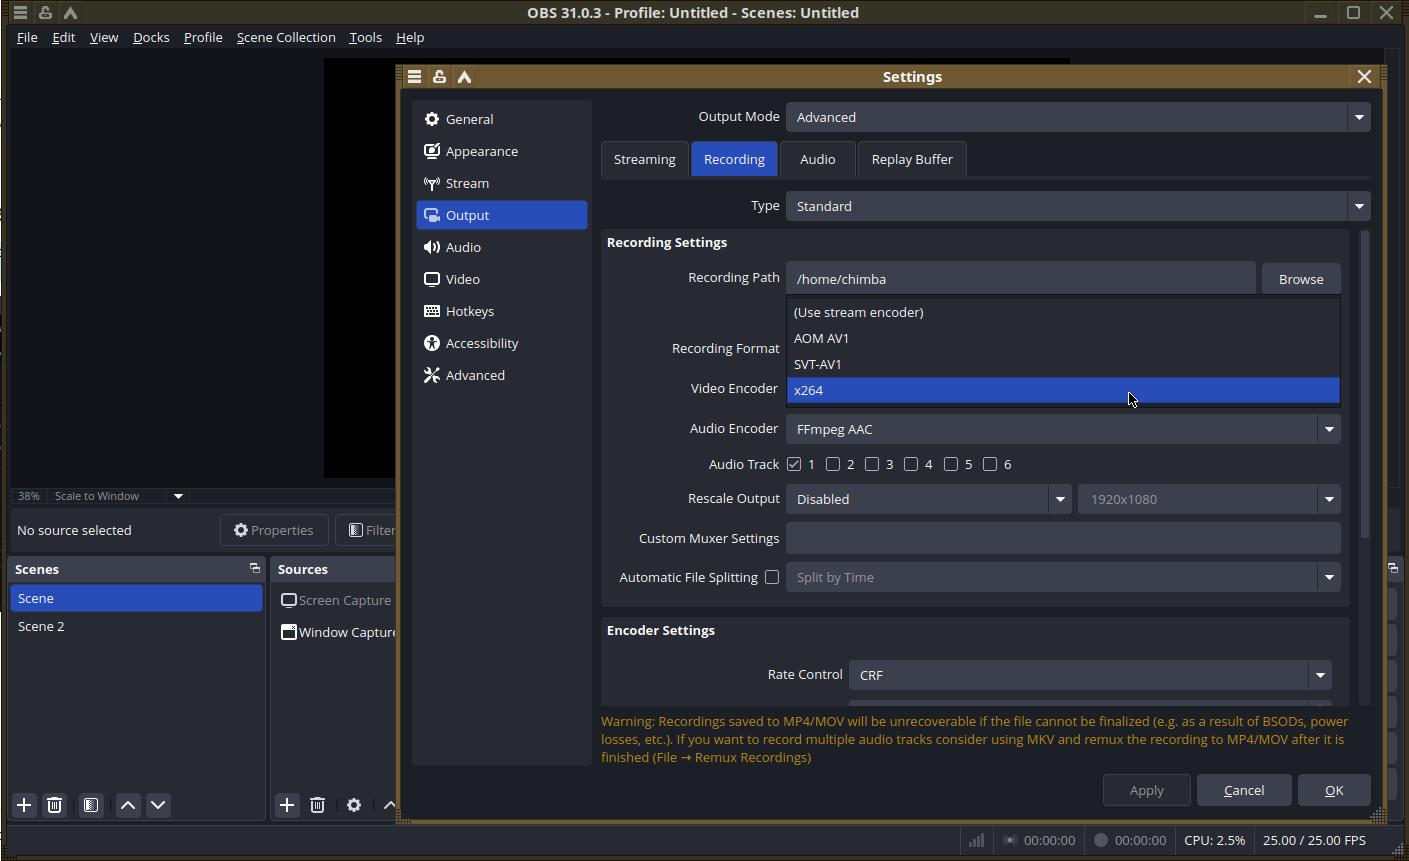
Task: Enable audio track 2 checkbox
Action: pyautogui.click(x=833, y=464)
